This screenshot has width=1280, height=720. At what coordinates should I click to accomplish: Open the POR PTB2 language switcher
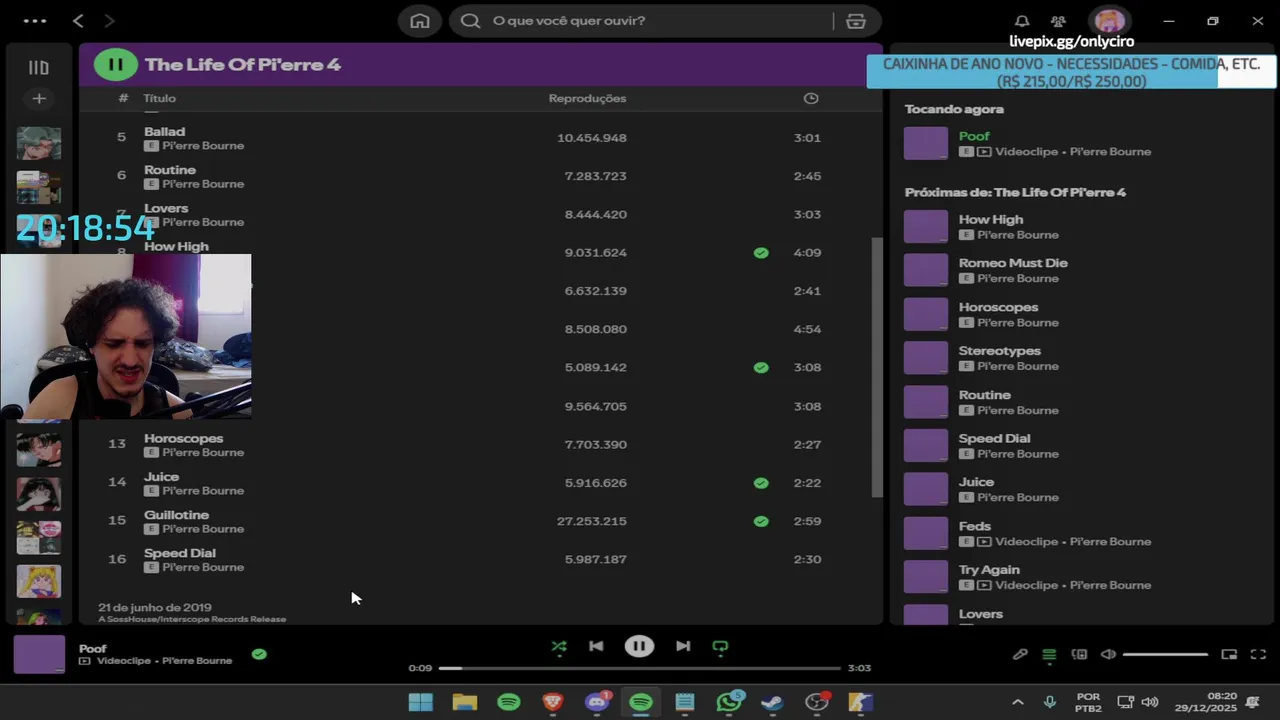click(x=1088, y=702)
